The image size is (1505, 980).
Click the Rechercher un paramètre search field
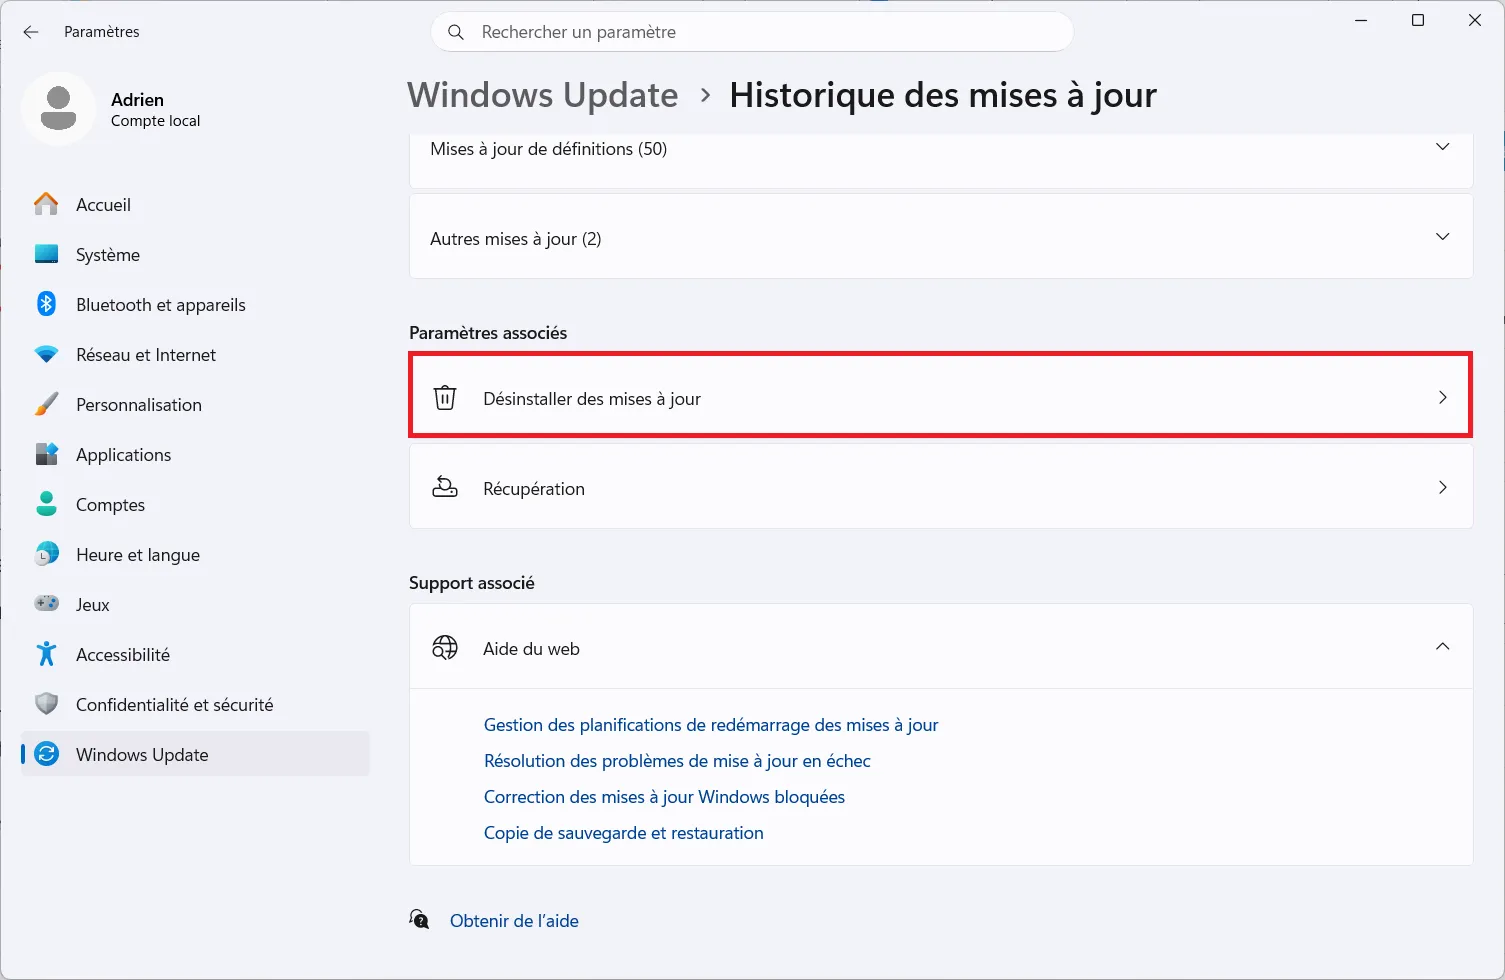point(752,31)
